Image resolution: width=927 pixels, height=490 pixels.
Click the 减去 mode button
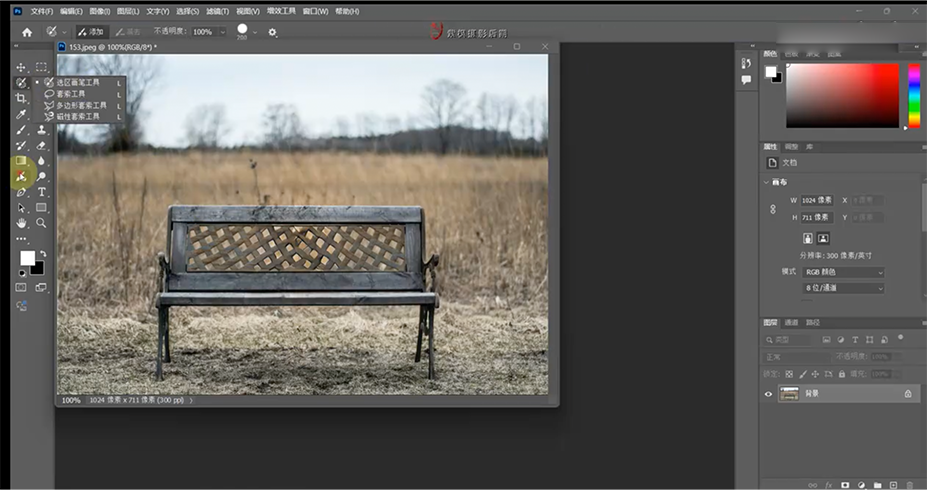tap(128, 32)
